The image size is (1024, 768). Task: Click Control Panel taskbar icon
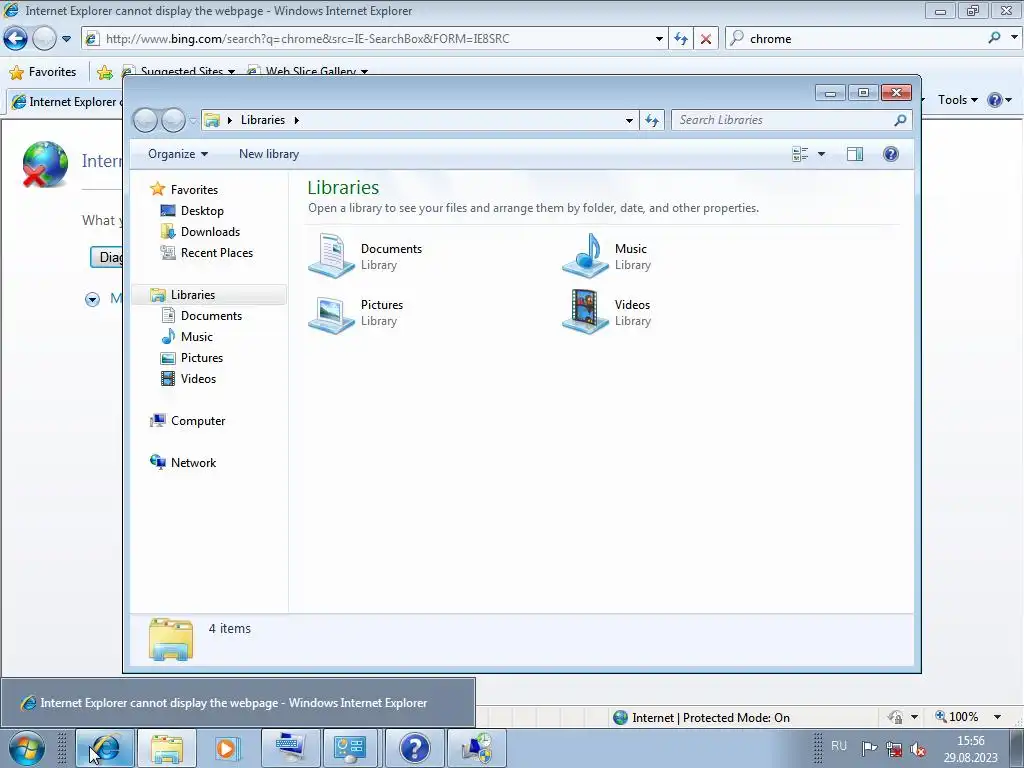(x=351, y=748)
